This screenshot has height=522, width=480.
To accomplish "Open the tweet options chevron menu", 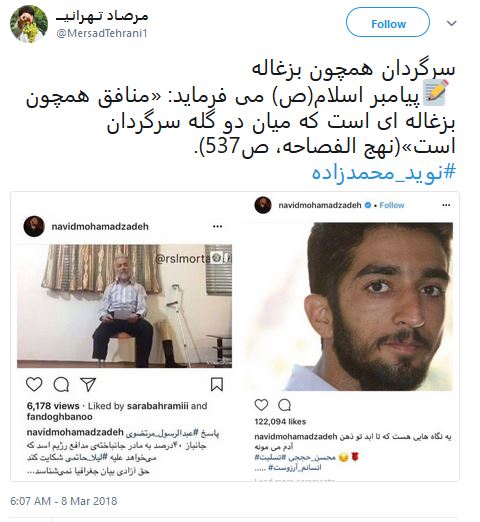I will tap(451, 23).
